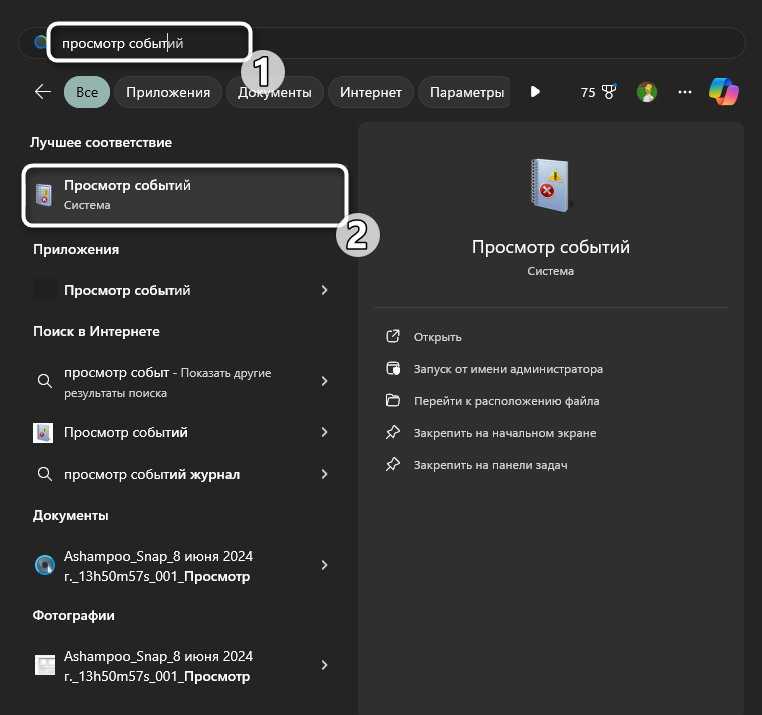Expand chevron for "просмотр событий журнал" suggestion
The height and width of the screenshot is (715, 762).
click(x=324, y=474)
